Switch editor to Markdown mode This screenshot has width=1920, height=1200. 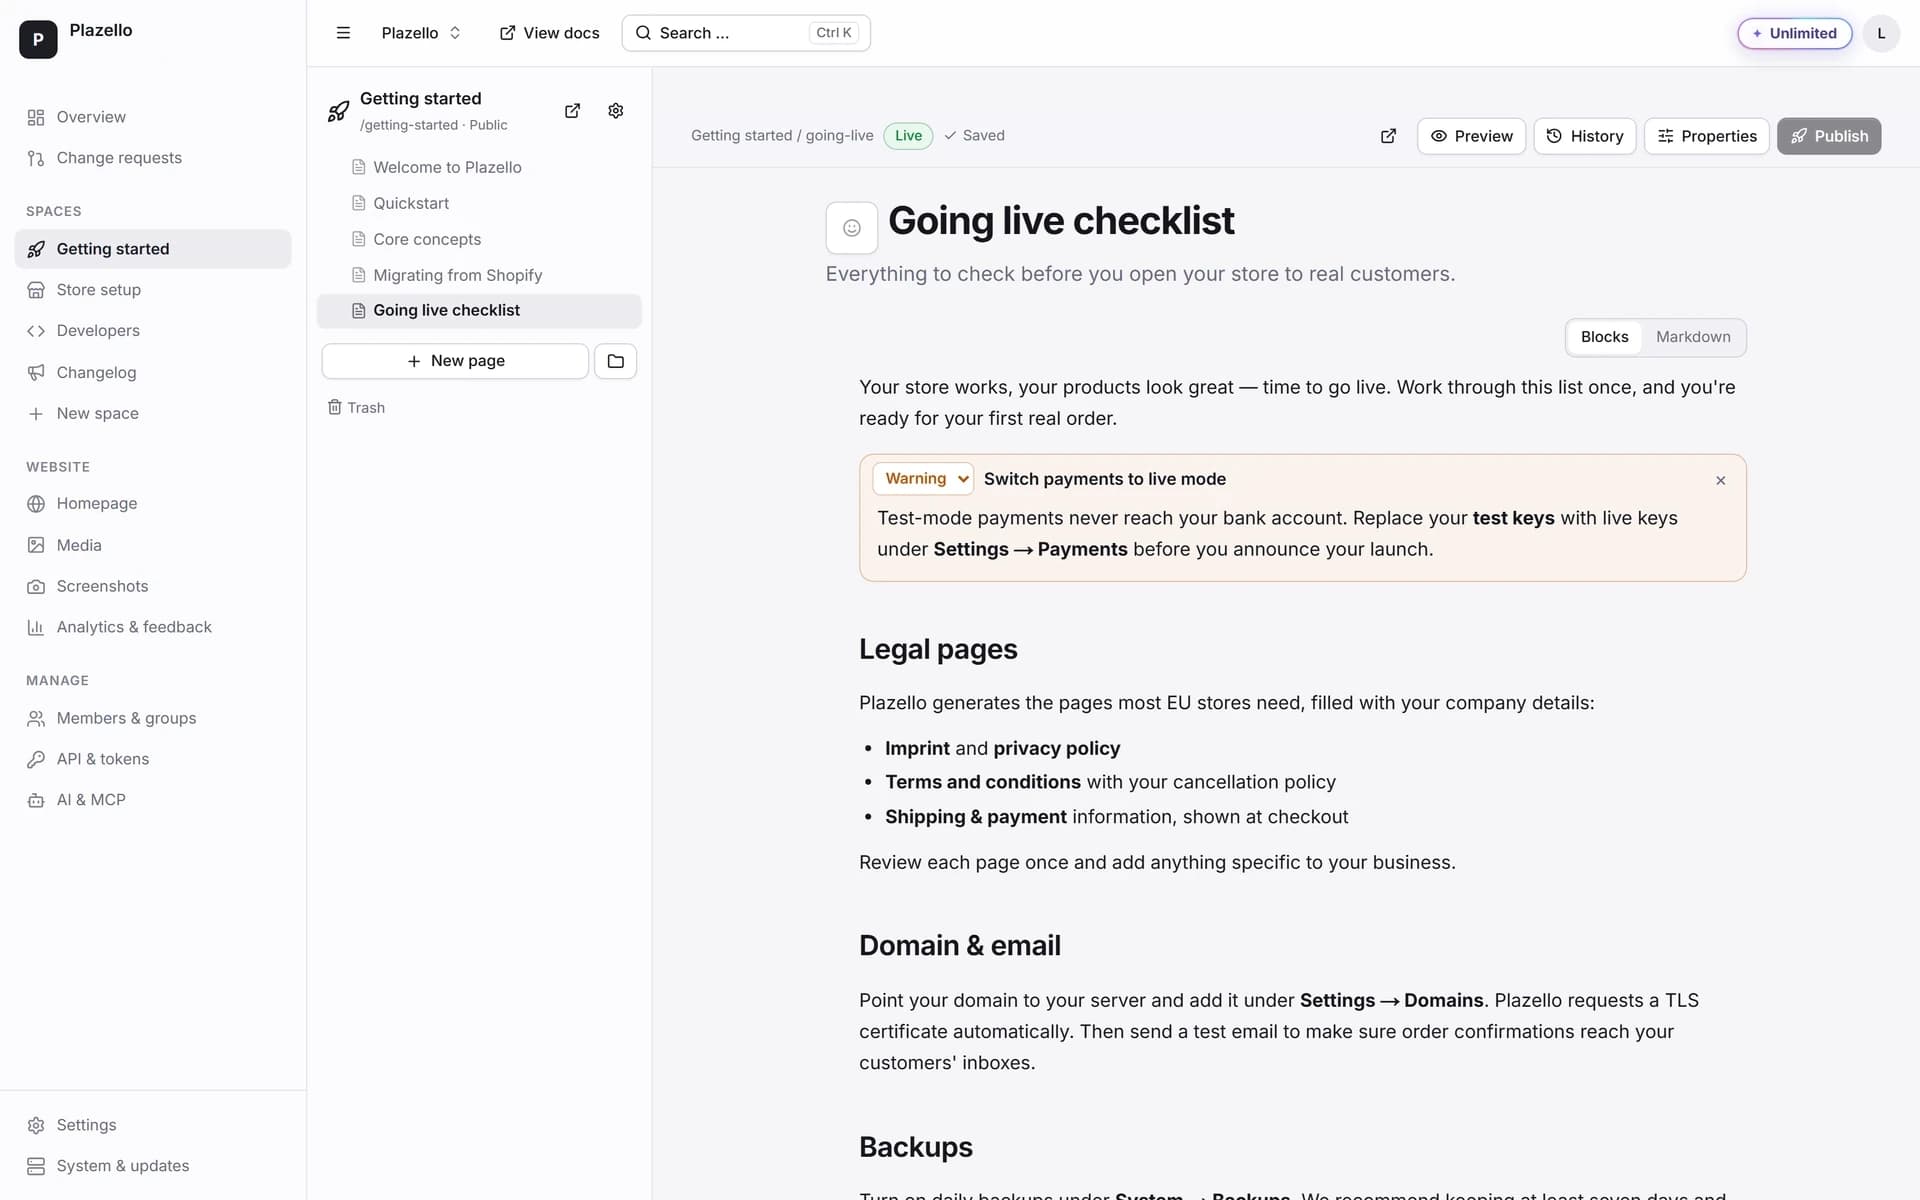[1692, 338]
